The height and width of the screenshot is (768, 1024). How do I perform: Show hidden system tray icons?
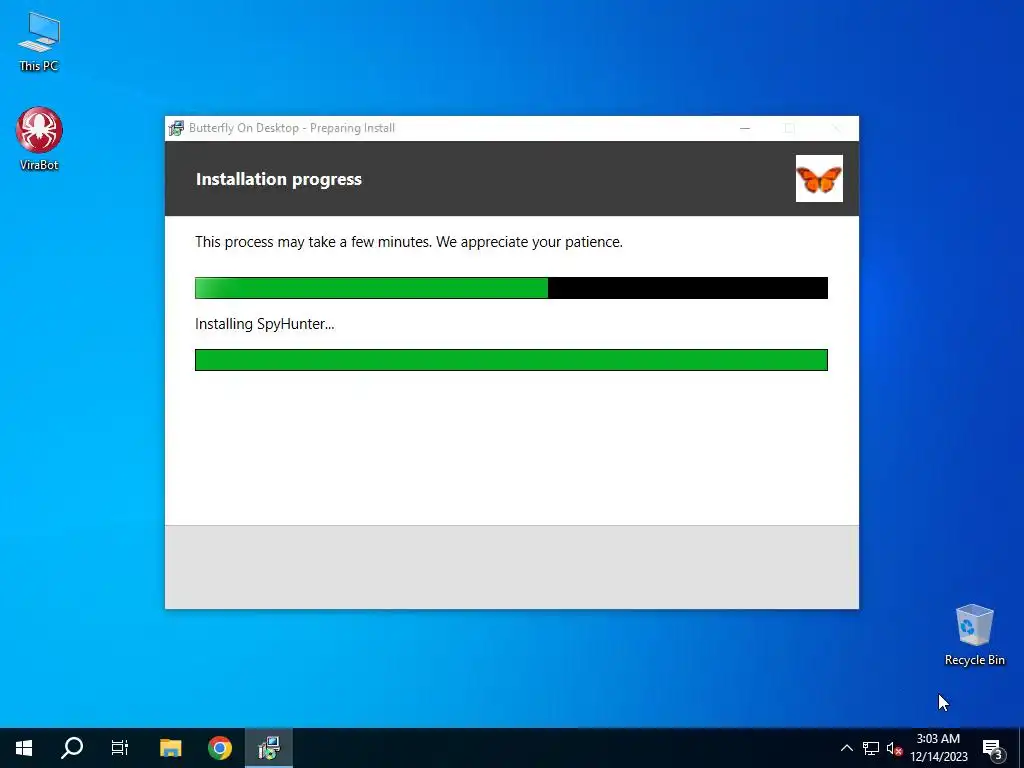(x=846, y=748)
